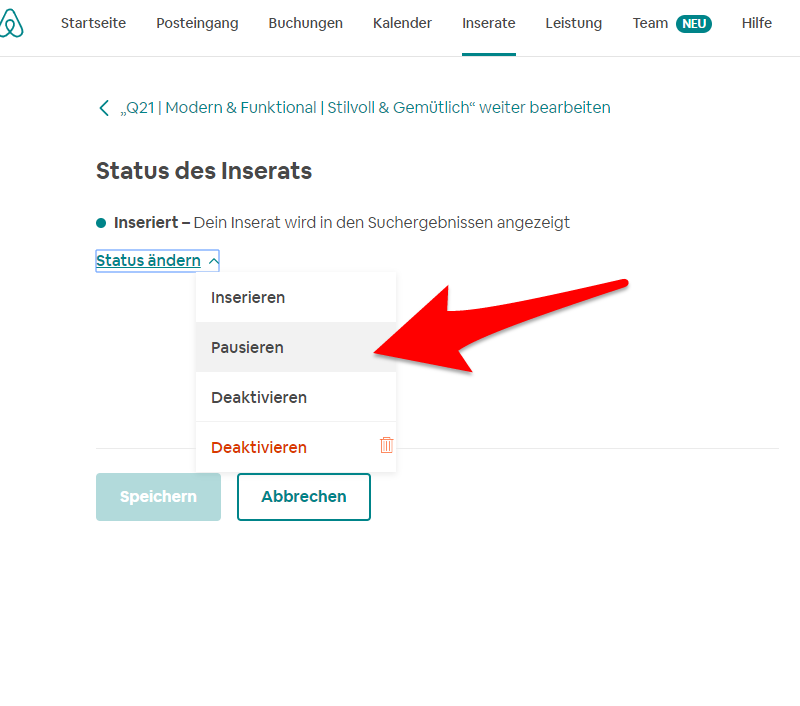
Task: Click the Speichern button
Action: (158, 497)
